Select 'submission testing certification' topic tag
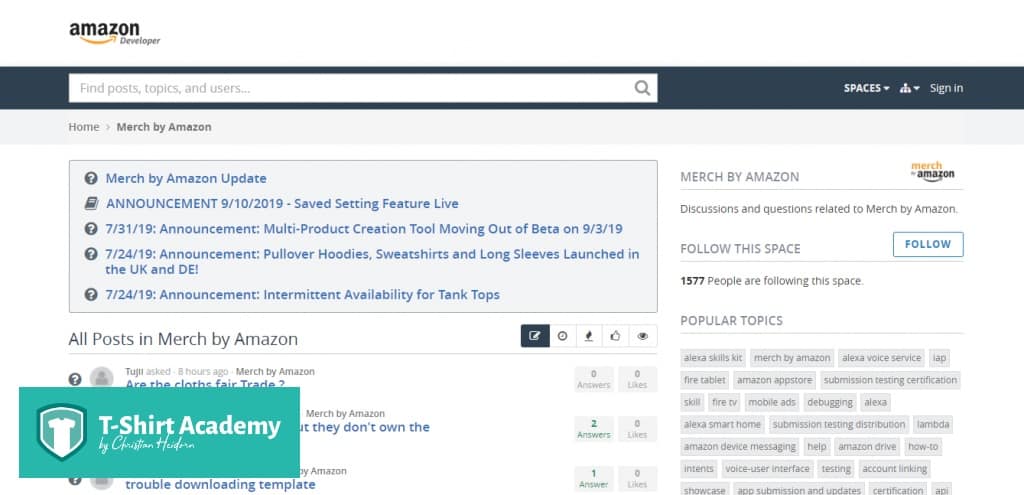The height and width of the screenshot is (495, 1024). [890, 380]
